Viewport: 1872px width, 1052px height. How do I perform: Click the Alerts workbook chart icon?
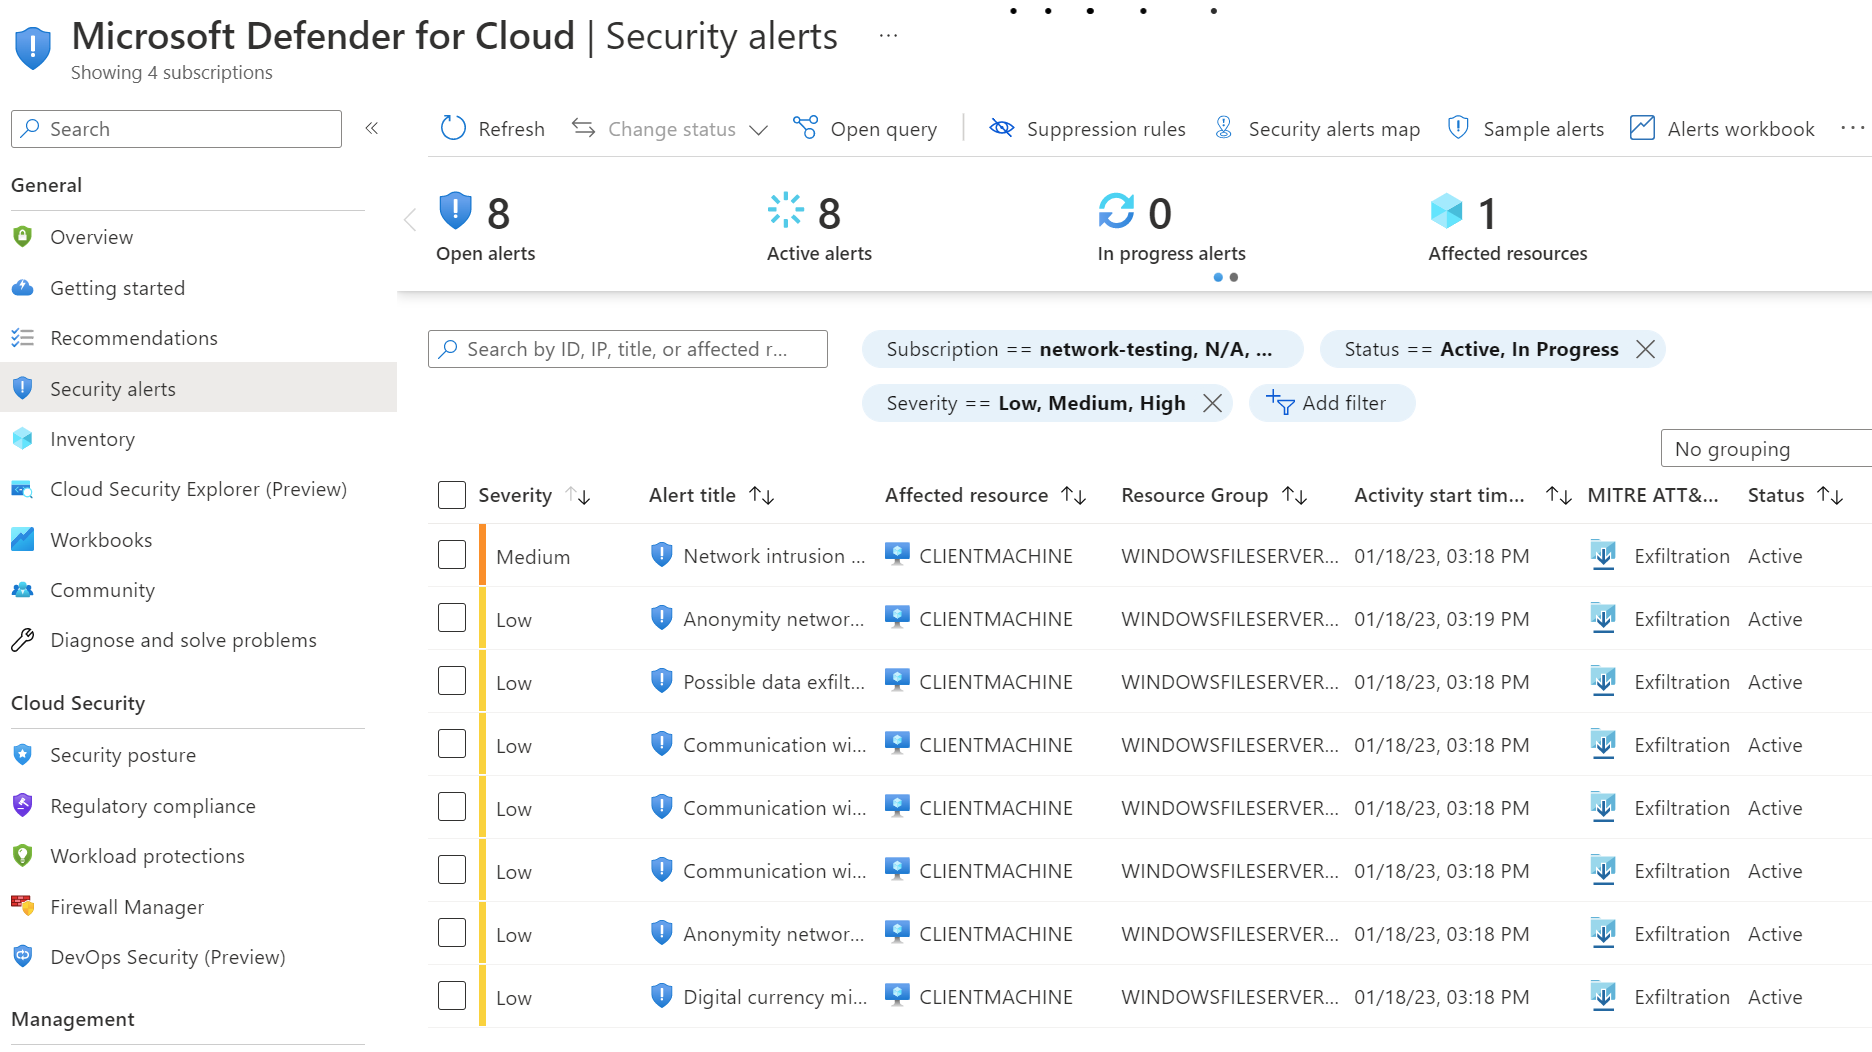coord(1642,128)
